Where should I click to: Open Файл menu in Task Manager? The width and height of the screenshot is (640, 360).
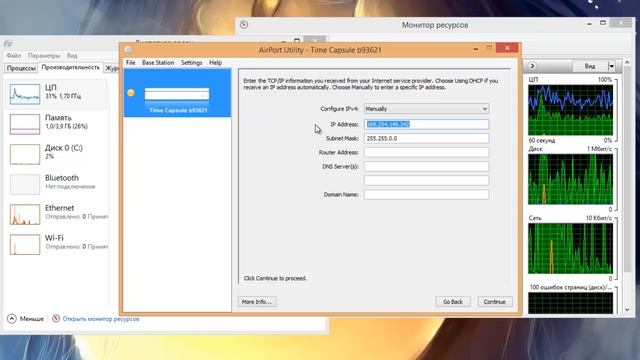coord(13,56)
